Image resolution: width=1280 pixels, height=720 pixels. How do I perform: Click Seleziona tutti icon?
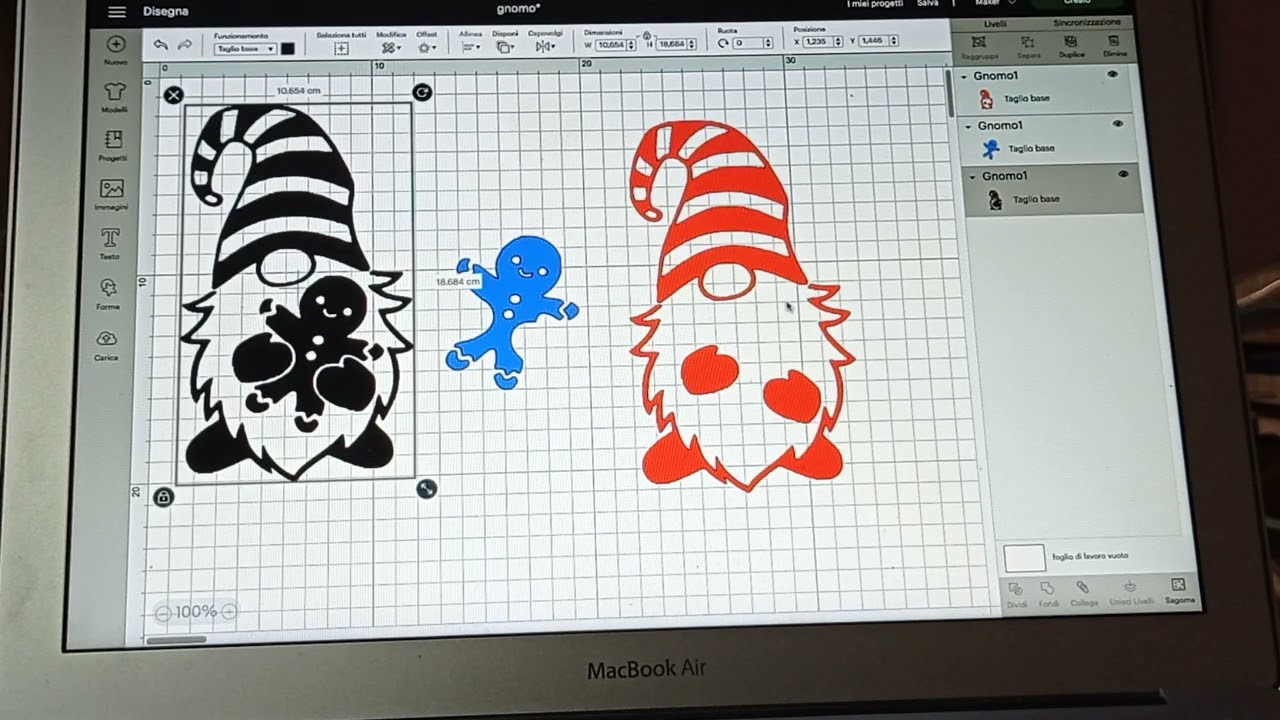(x=341, y=48)
